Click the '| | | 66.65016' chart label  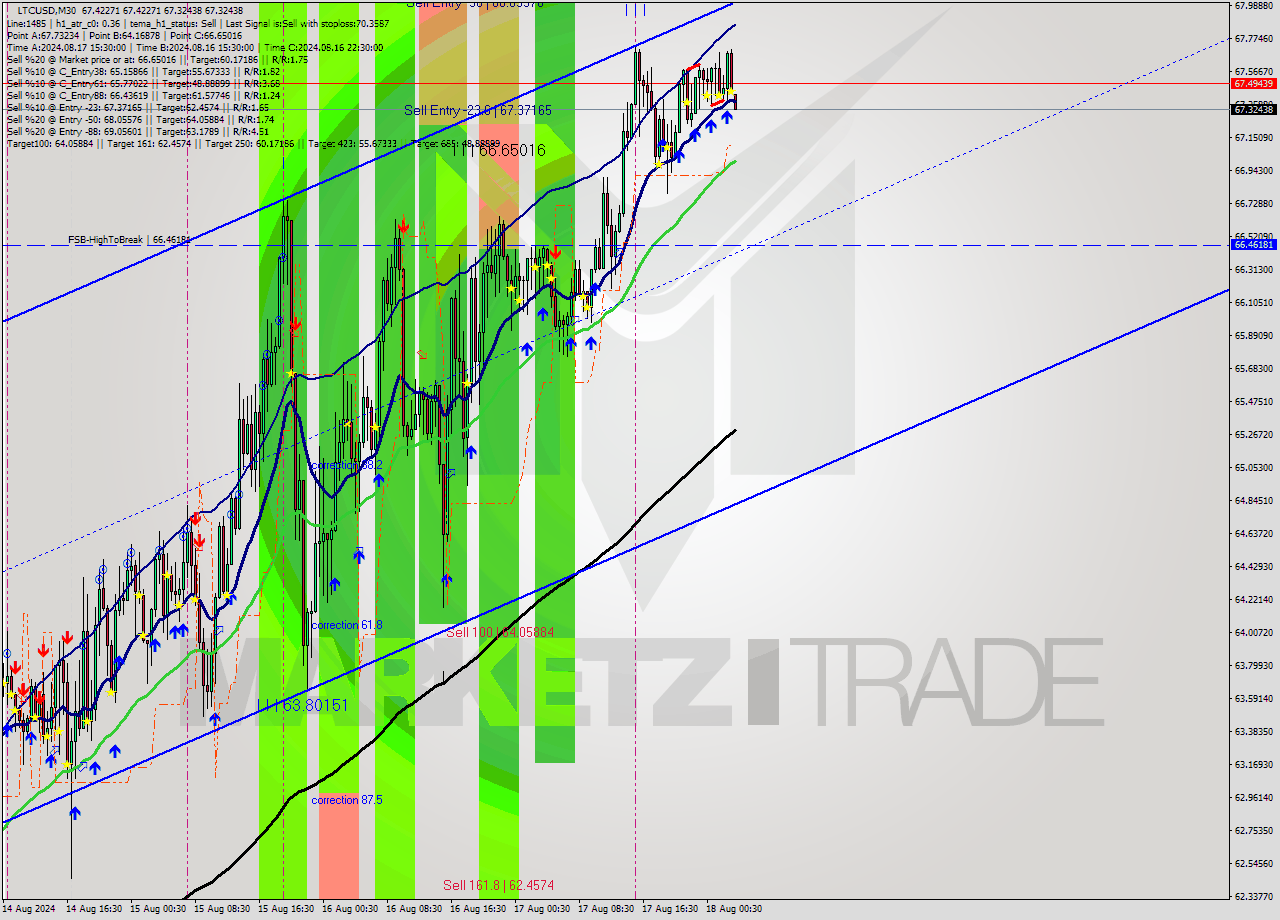pyautogui.click(x=498, y=150)
